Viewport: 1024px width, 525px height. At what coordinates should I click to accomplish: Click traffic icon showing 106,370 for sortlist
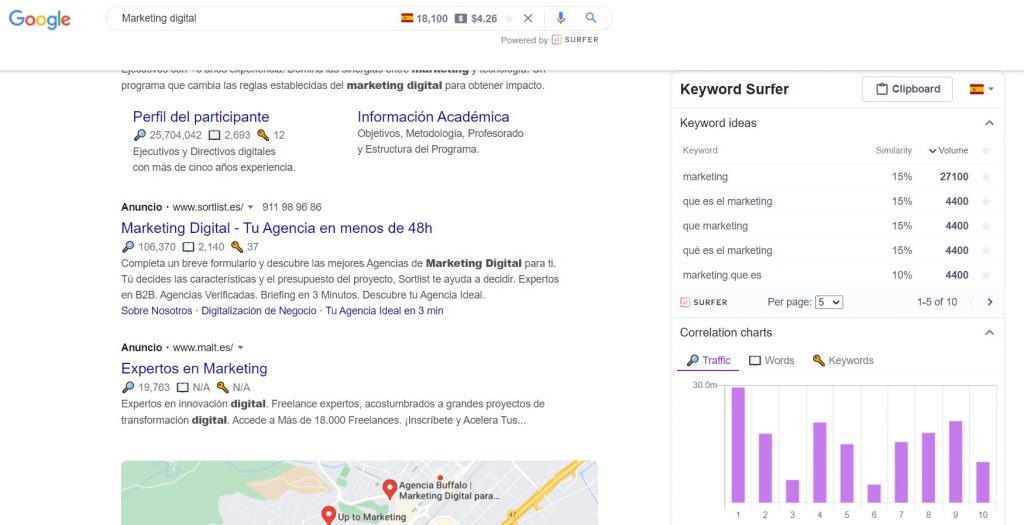[128, 247]
